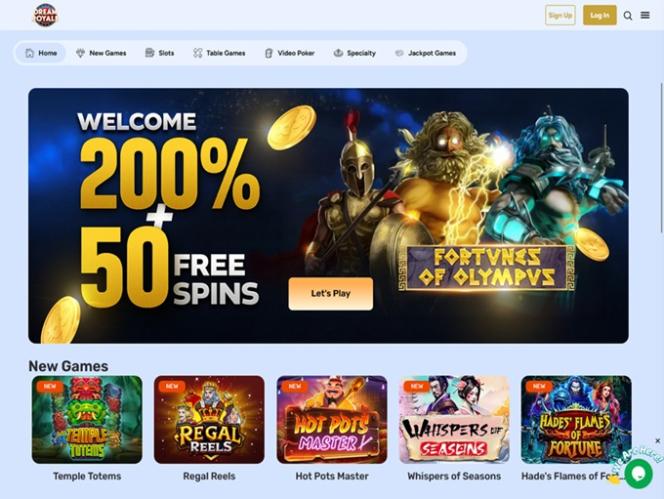This screenshot has width=664, height=499.
Task: Click the dice icon beside Table Games
Action: pos(197,53)
